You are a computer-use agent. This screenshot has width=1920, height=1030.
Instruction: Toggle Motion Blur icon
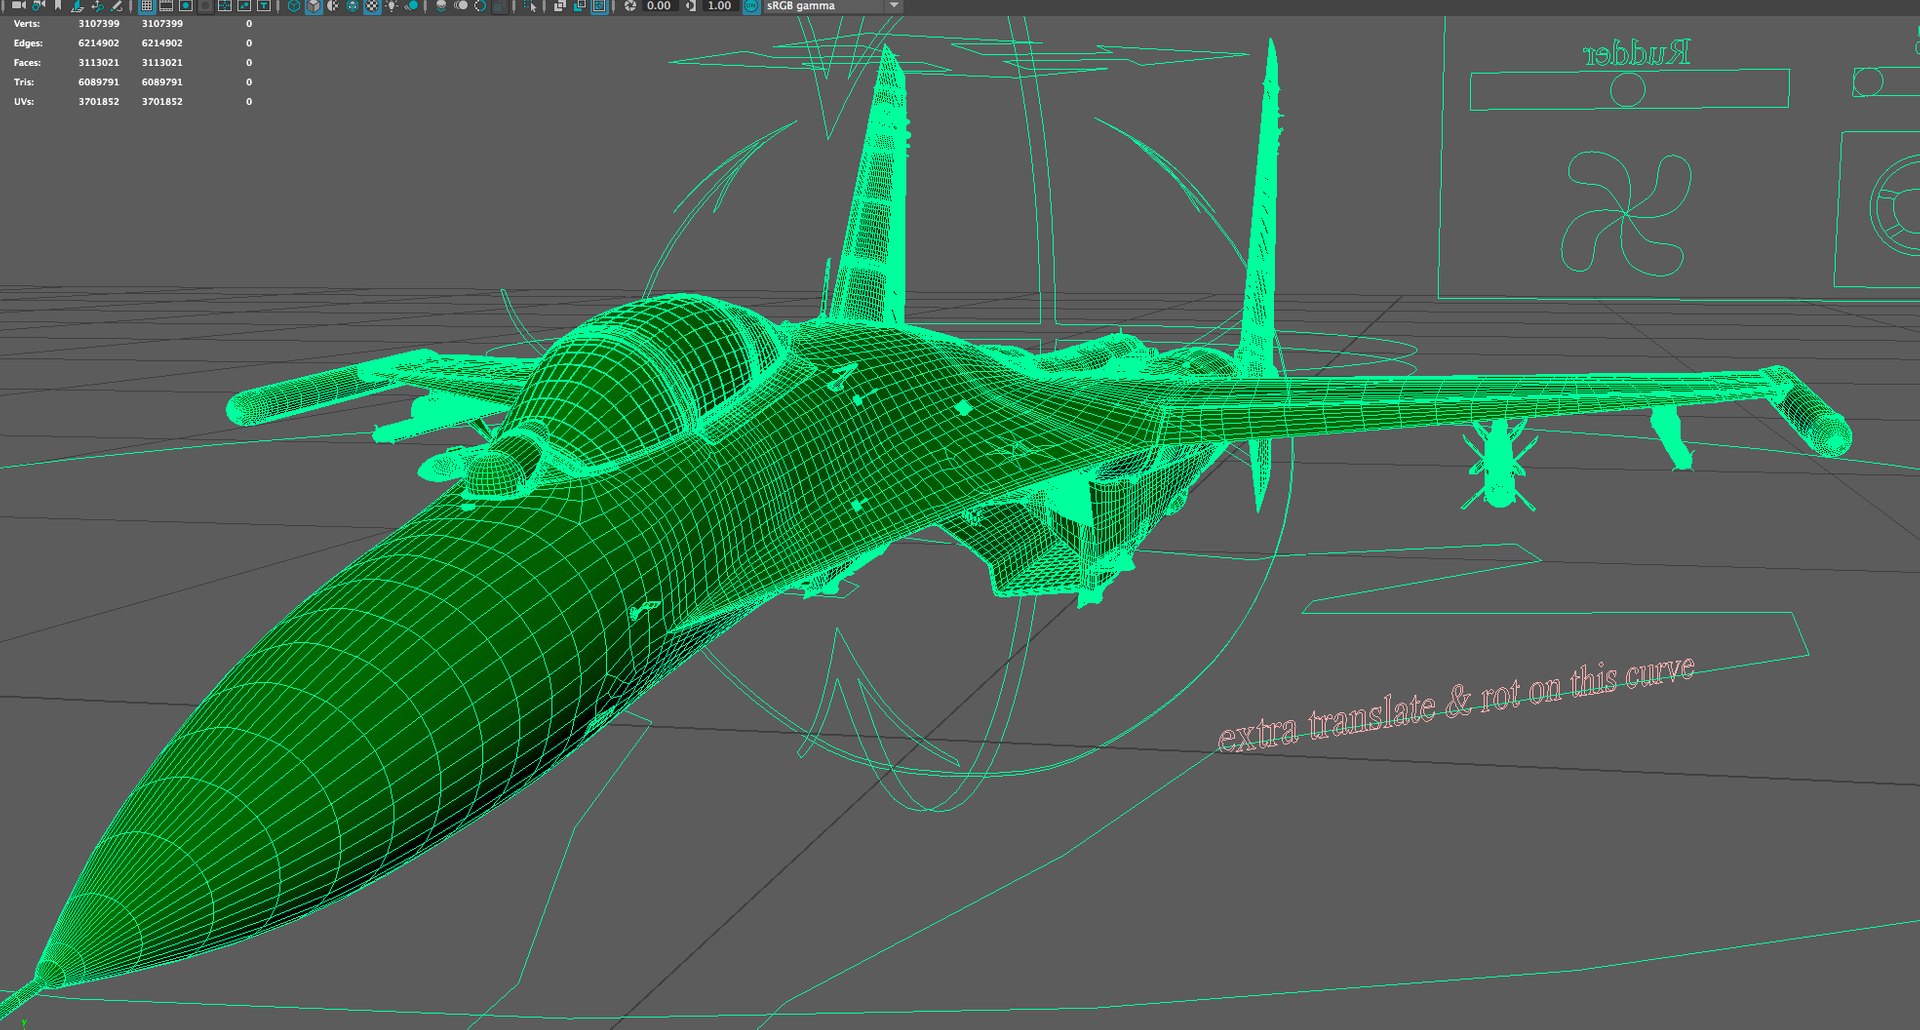tap(461, 6)
